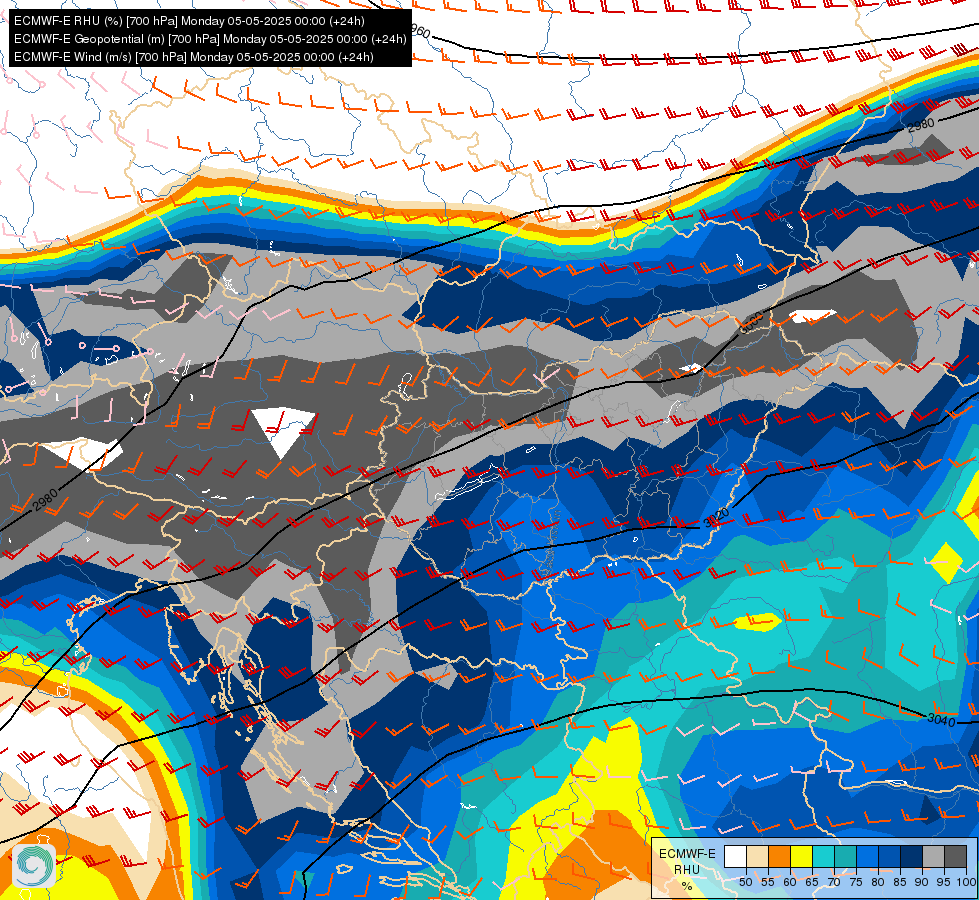Click the beige 50-55% legend swatch
Screen dimensions: 979x900
pos(757,856)
